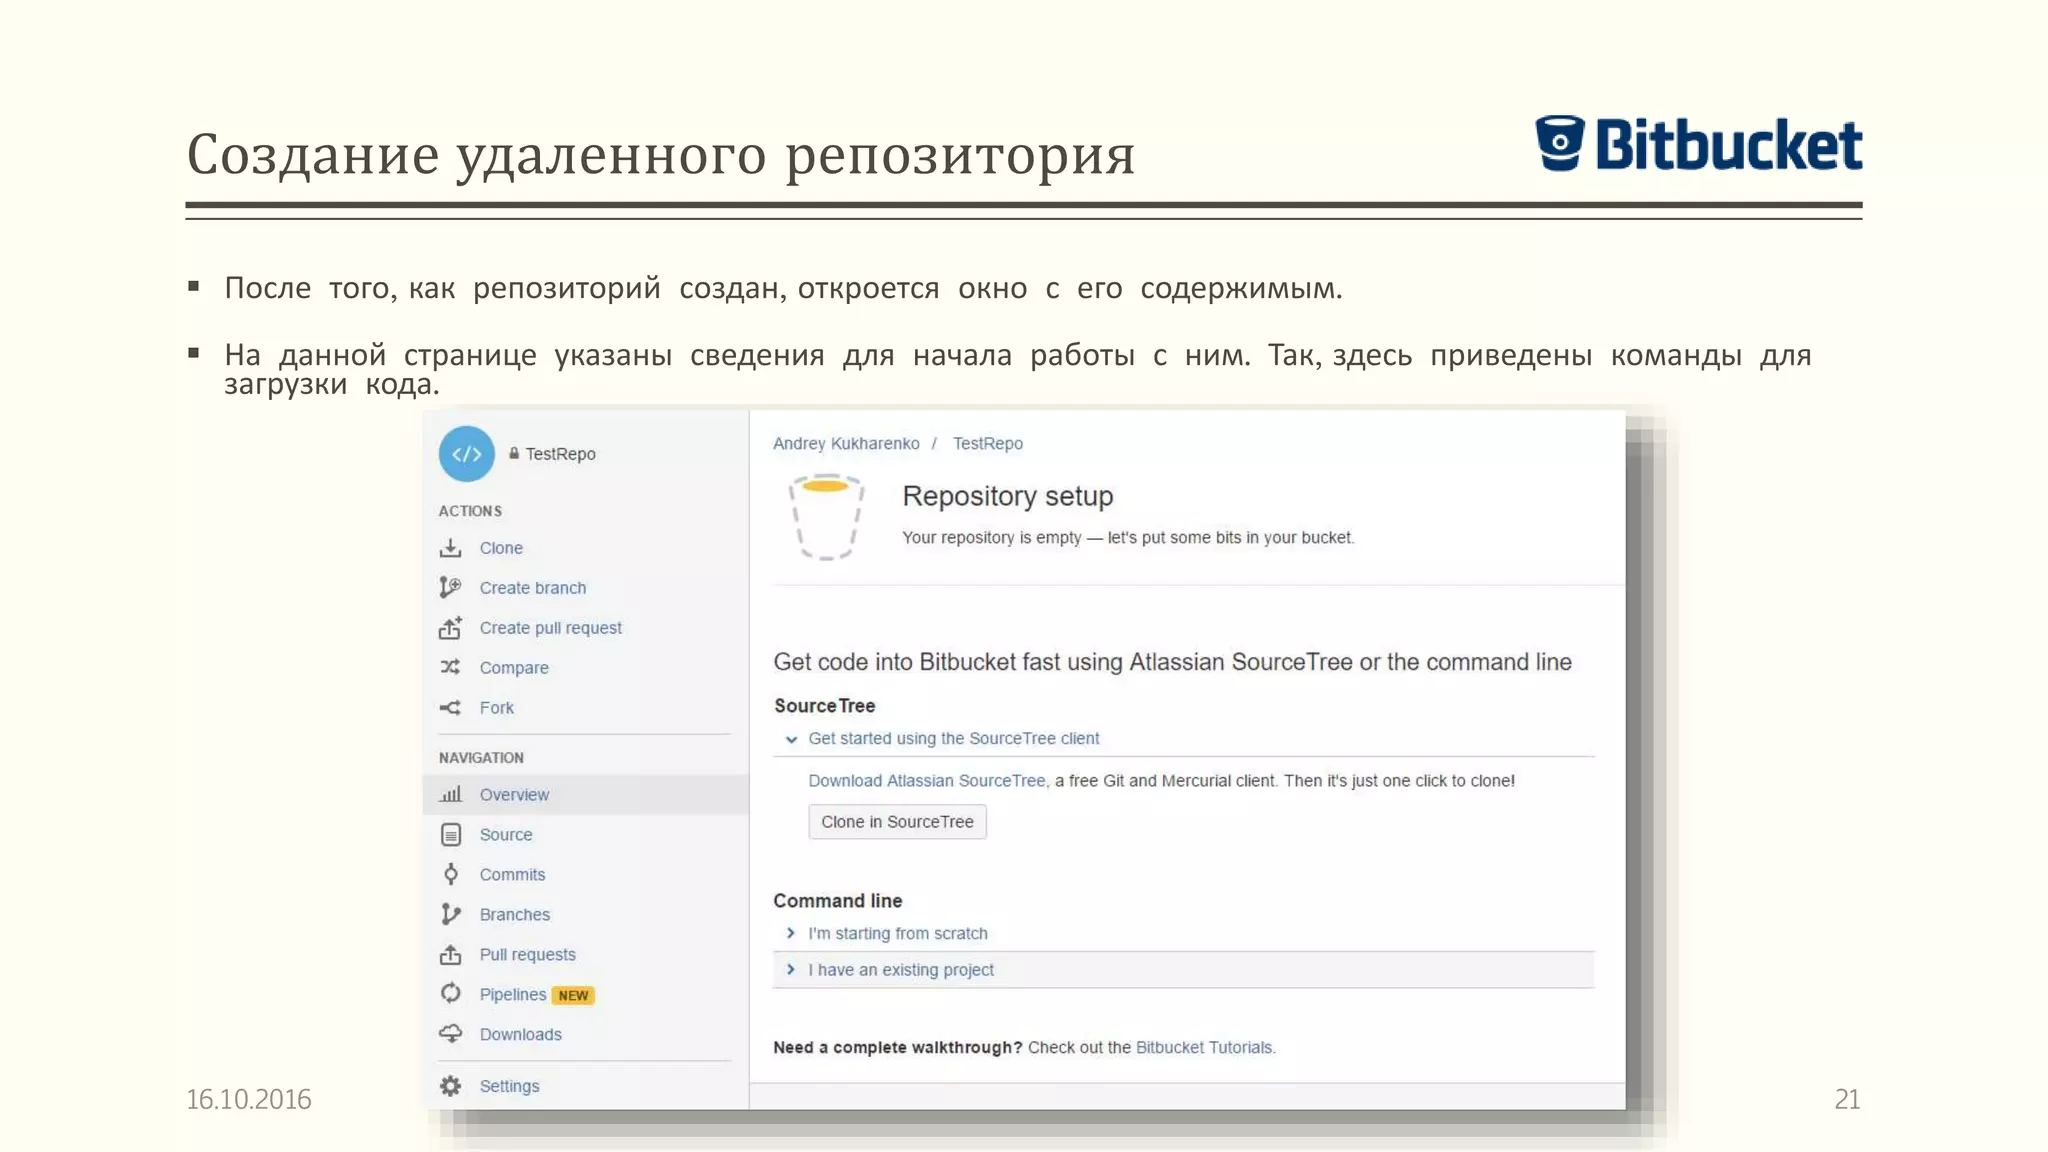Click the Fork icon

click(451, 708)
